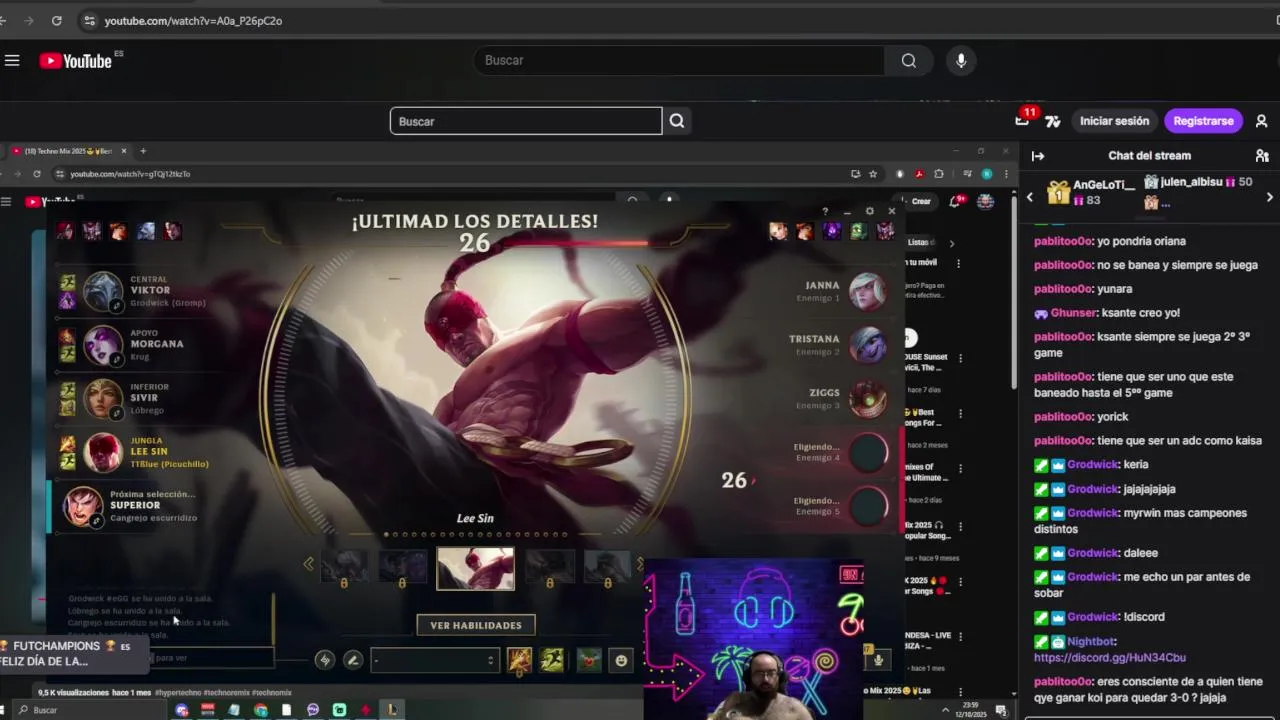Viewport: 1280px width, 720px height.
Task: Open the runes quick-edit icon
Action: click(324, 660)
